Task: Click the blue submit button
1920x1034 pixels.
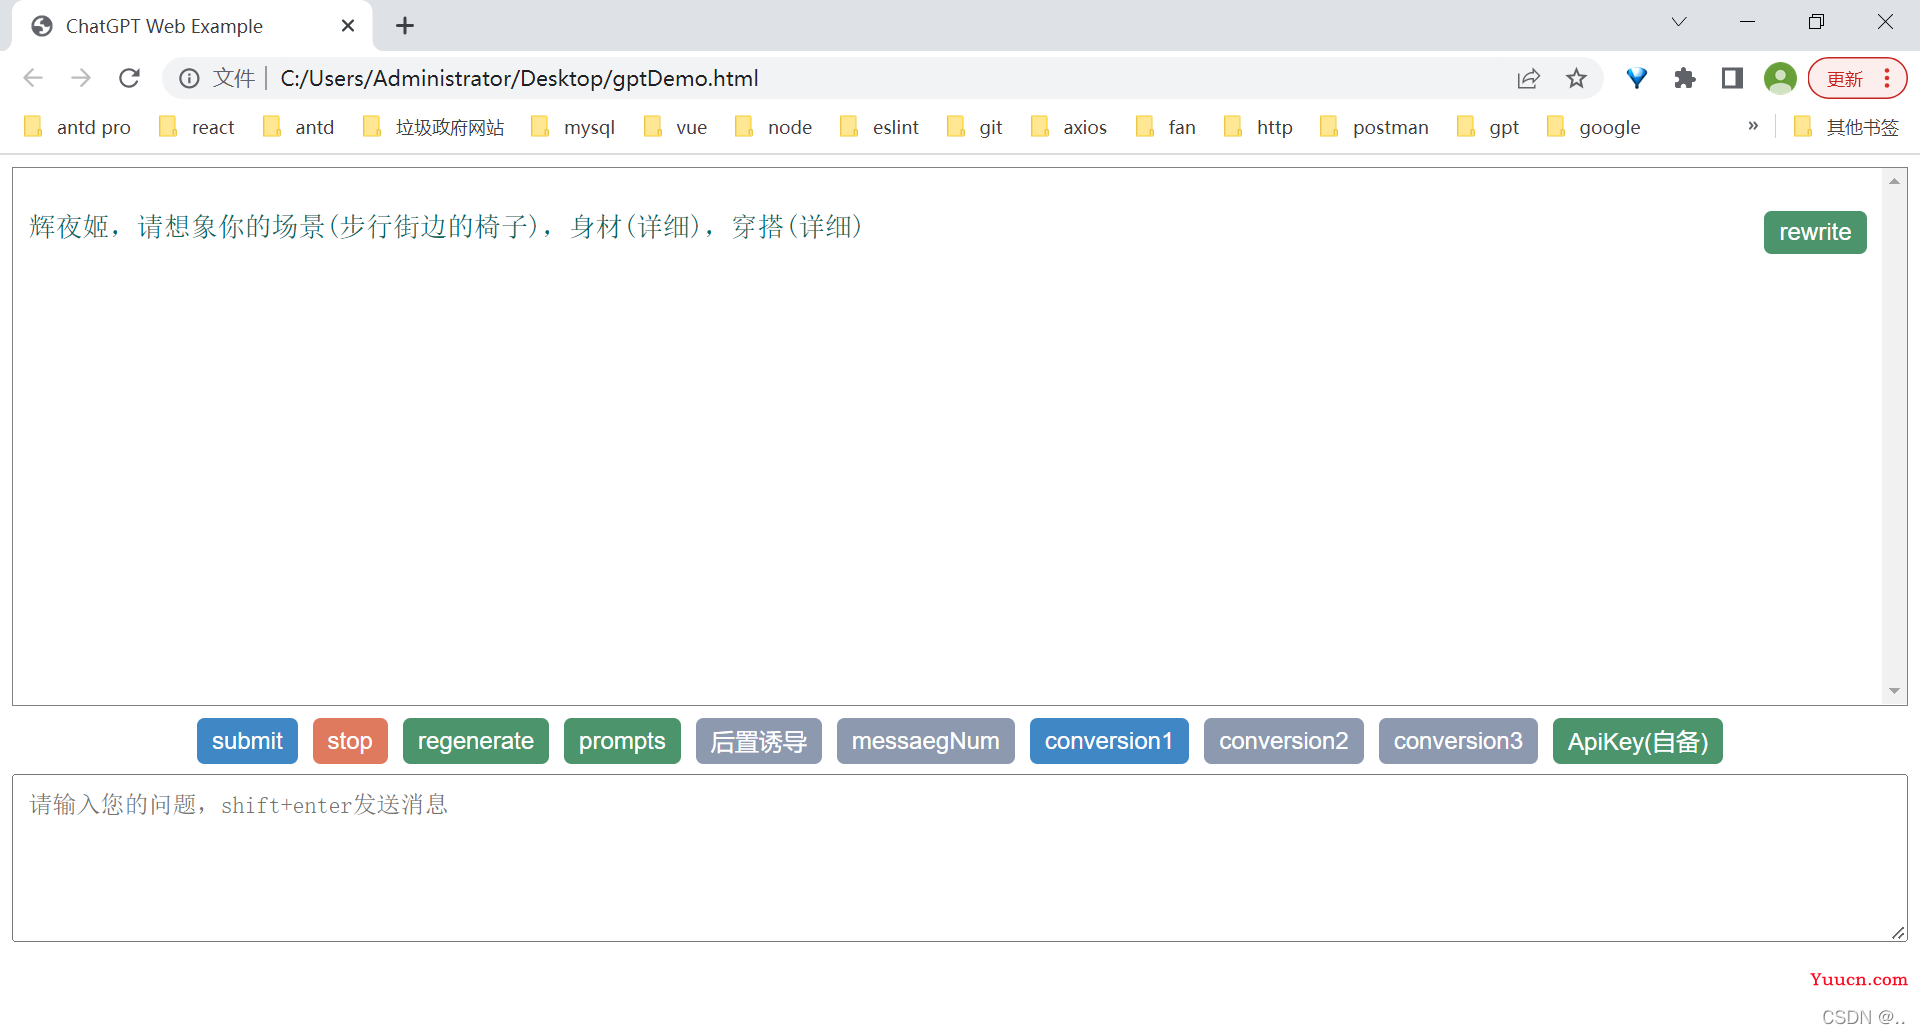Action: point(247,741)
